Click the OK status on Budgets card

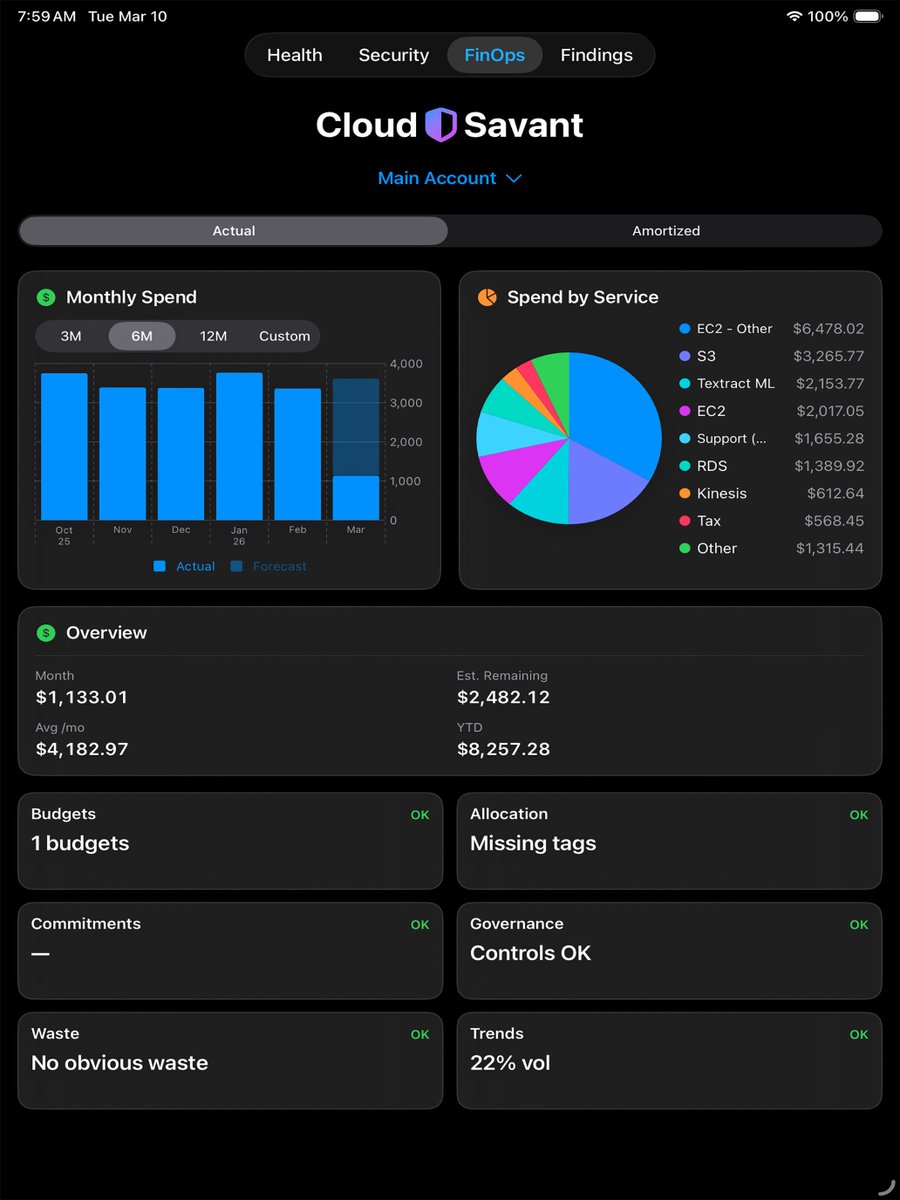420,815
